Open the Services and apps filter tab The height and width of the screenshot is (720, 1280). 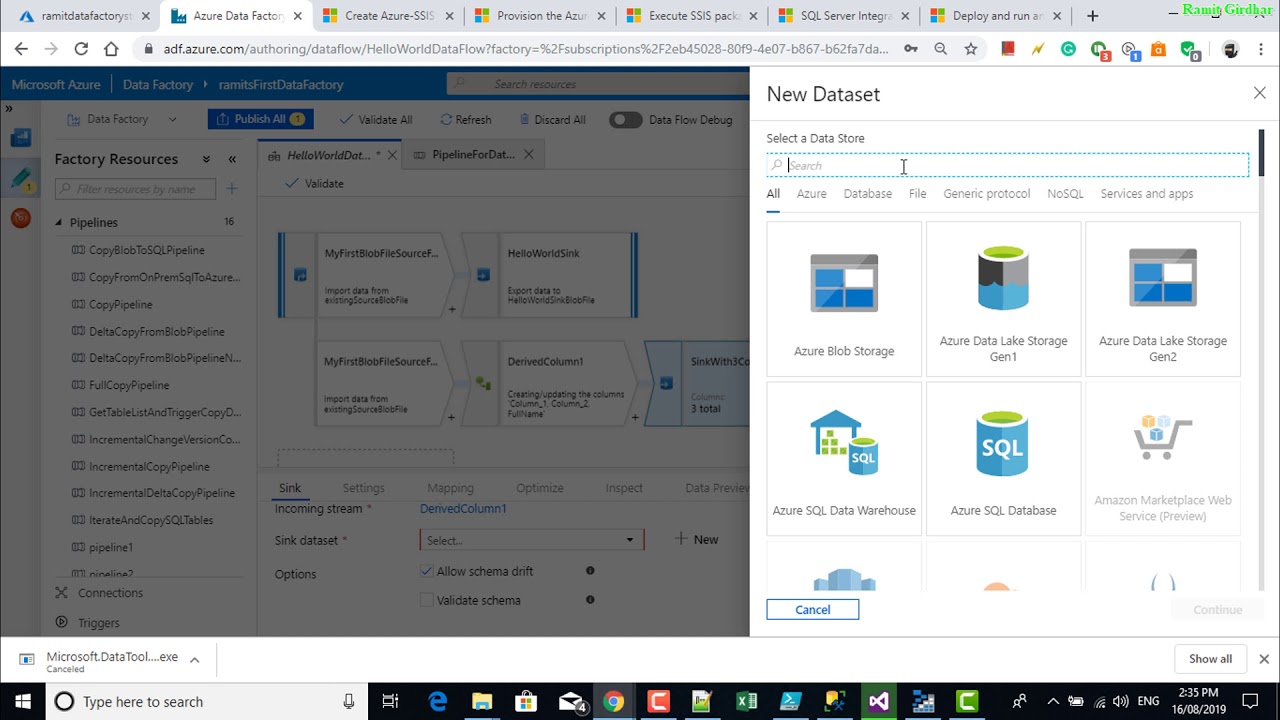pos(1146,194)
